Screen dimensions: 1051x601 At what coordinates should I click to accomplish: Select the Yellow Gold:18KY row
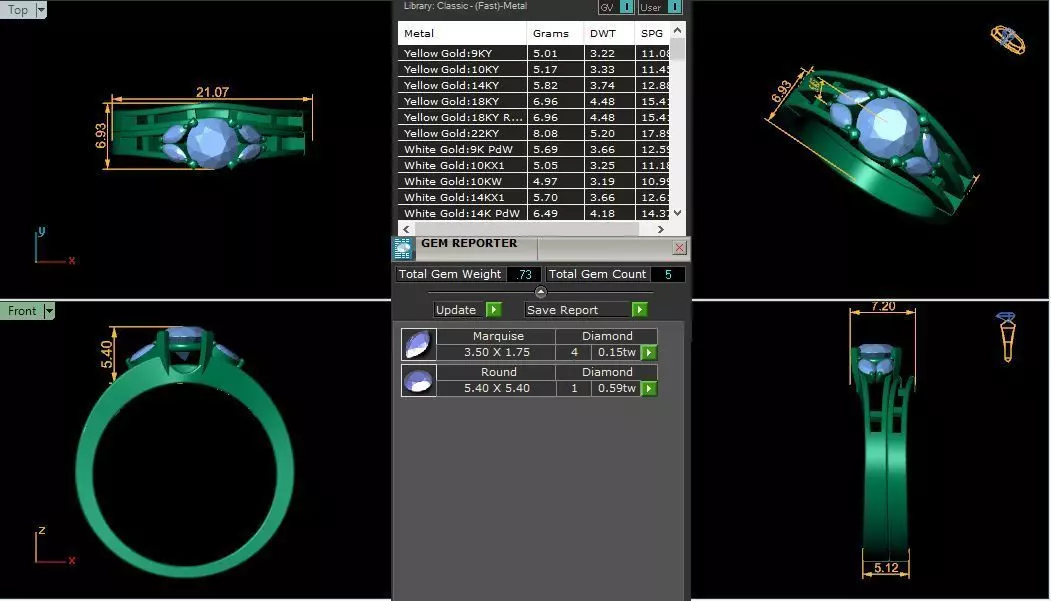point(534,101)
